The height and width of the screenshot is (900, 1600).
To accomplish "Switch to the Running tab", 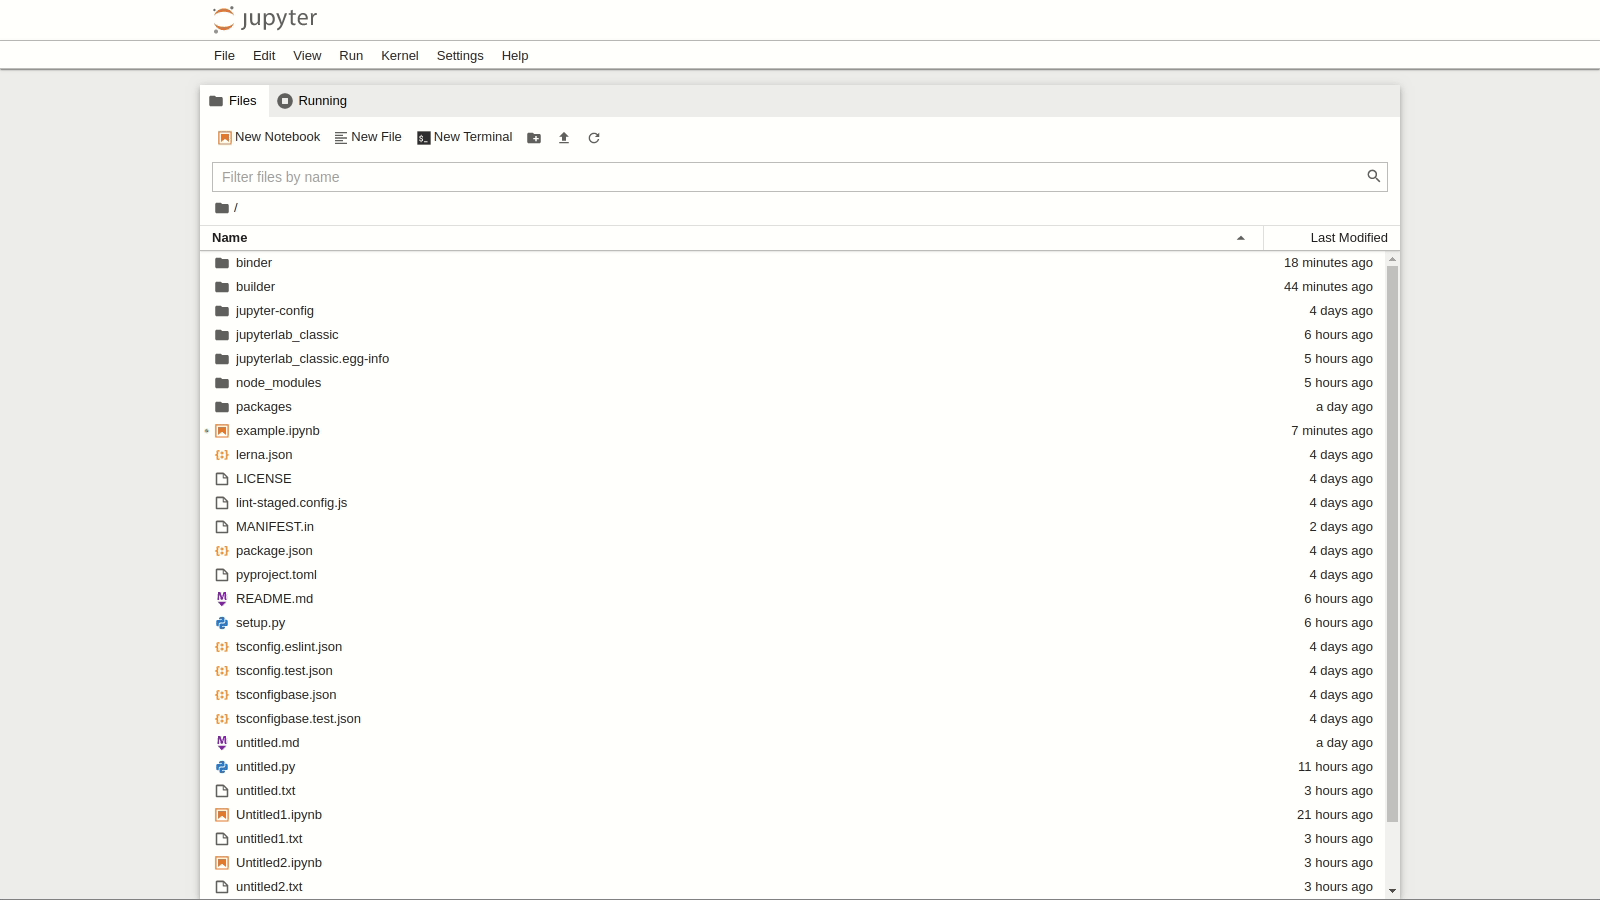I will (313, 101).
